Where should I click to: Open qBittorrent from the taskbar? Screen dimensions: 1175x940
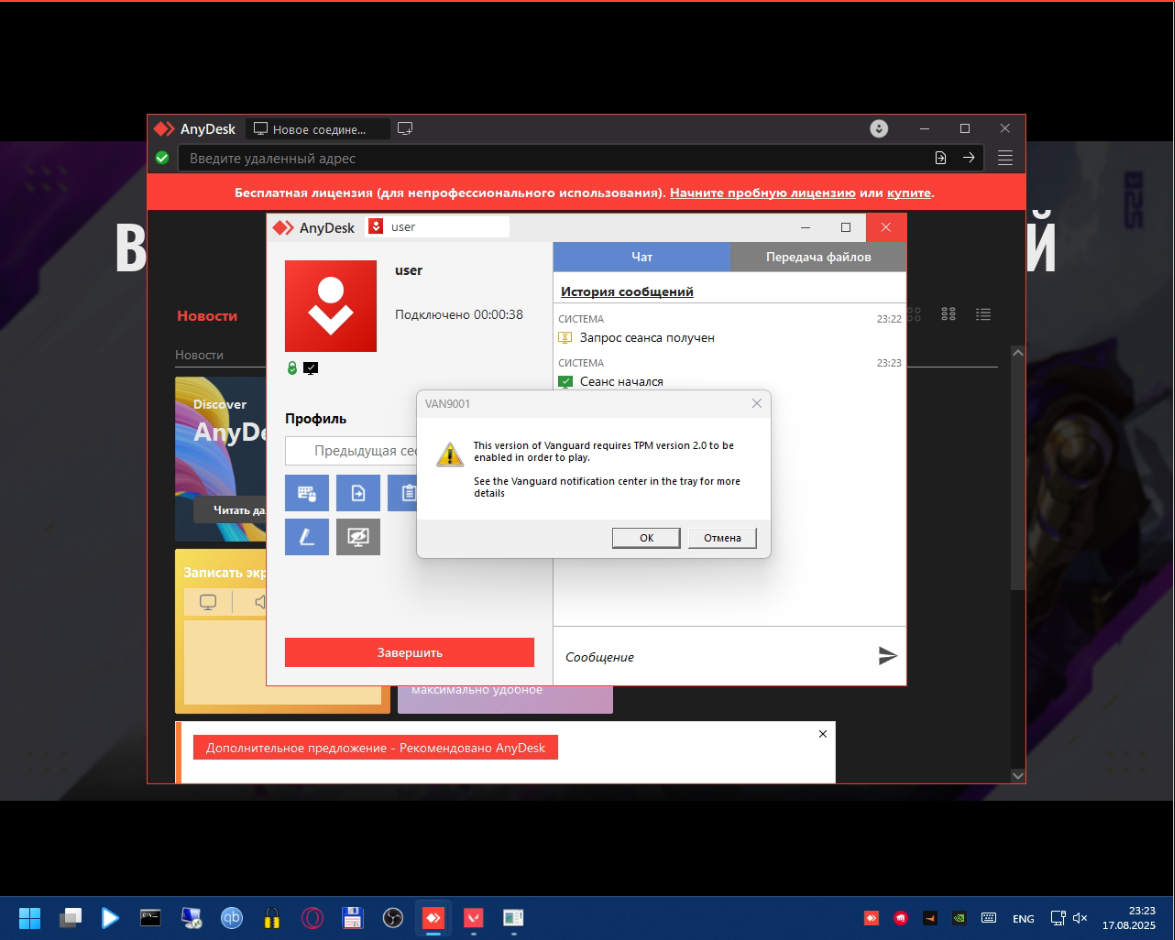coord(232,918)
